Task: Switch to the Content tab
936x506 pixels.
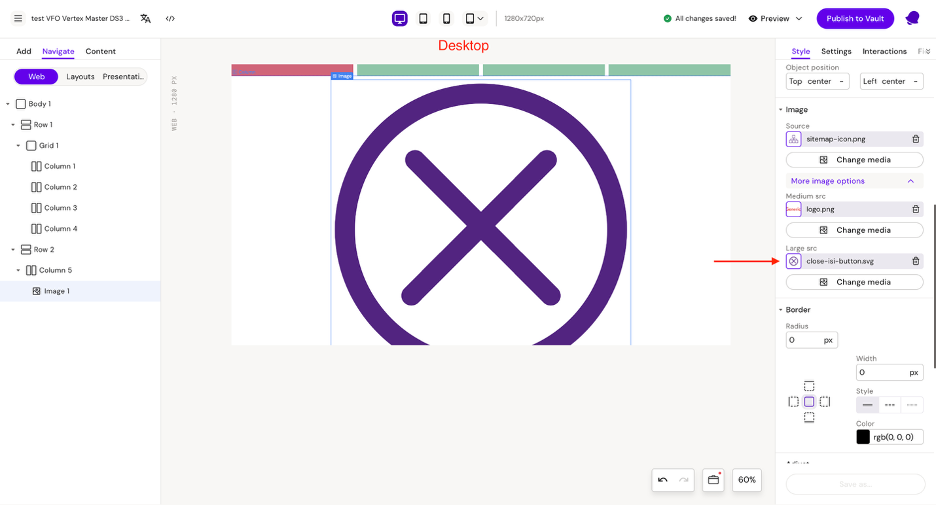Action: click(100, 51)
